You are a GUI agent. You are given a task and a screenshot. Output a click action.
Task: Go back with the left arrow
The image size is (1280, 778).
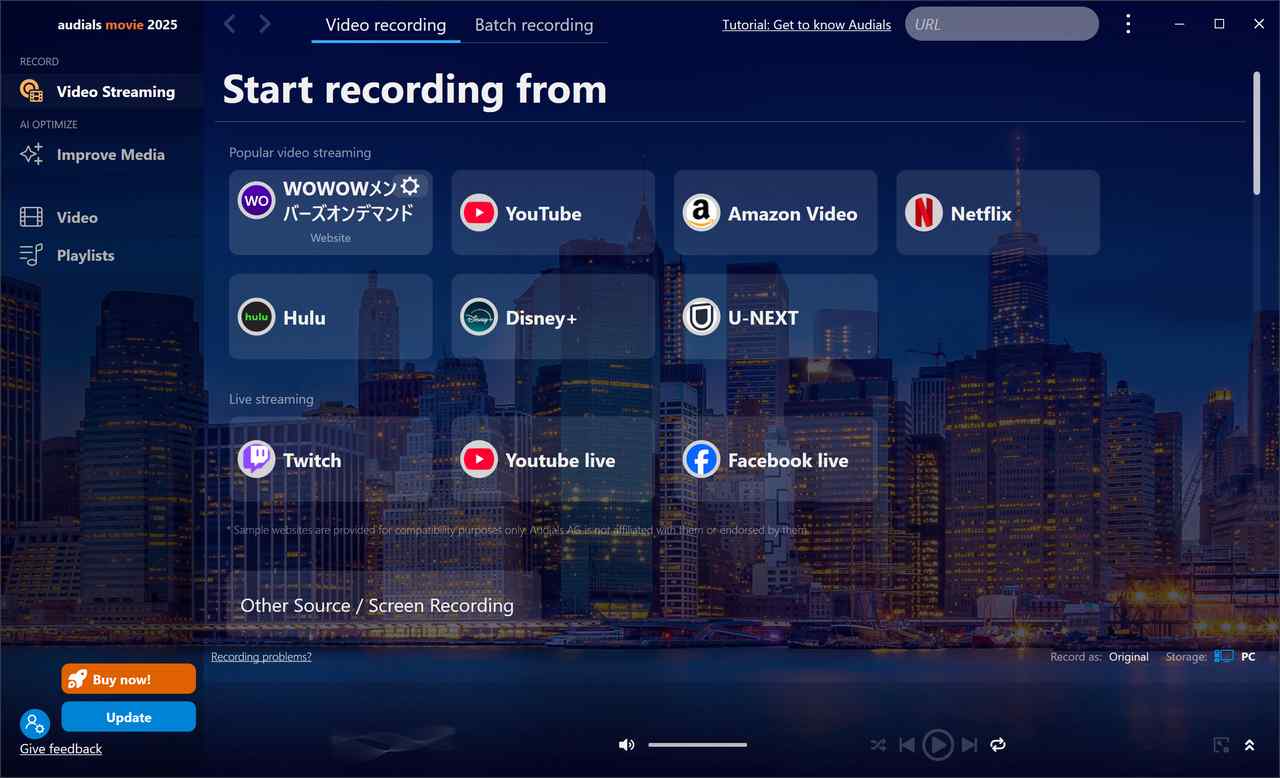click(230, 24)
